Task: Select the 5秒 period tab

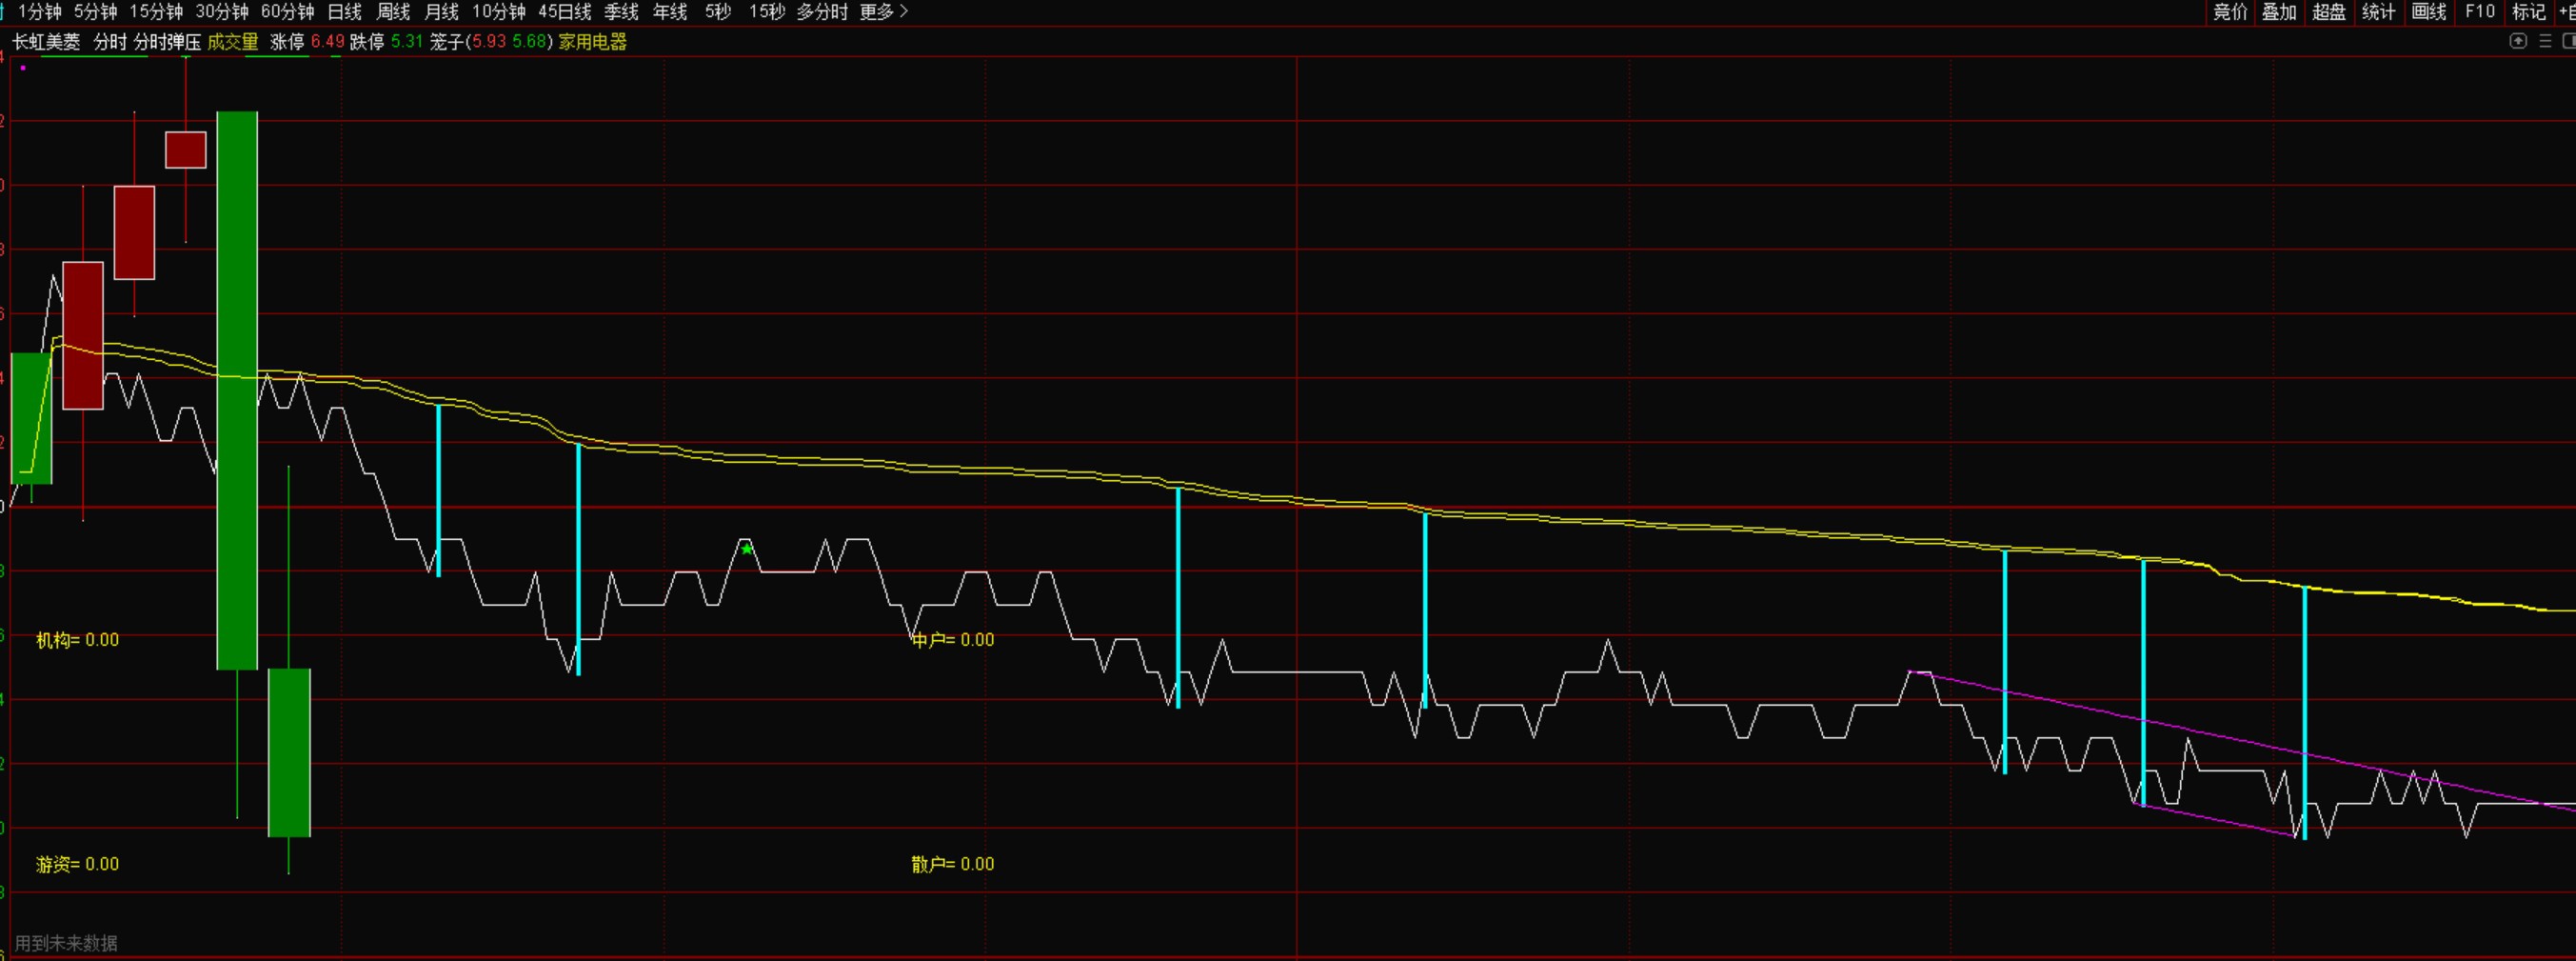Action: point(718,12)
